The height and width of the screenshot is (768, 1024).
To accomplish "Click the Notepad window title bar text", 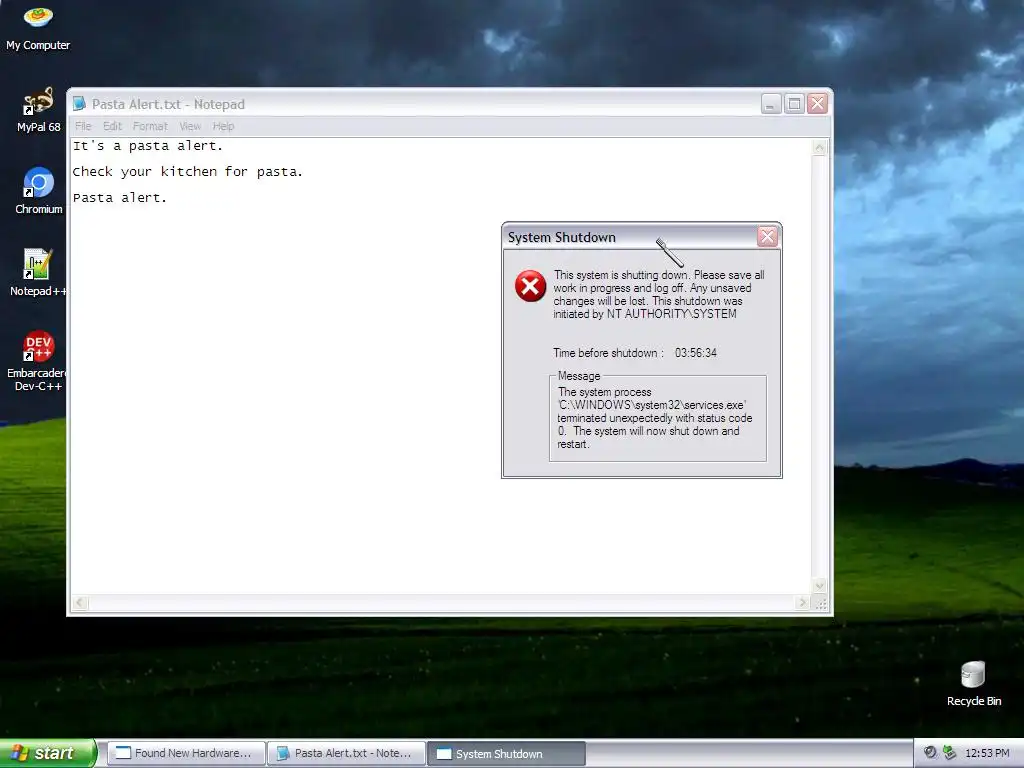I will [x=168, y=104].
